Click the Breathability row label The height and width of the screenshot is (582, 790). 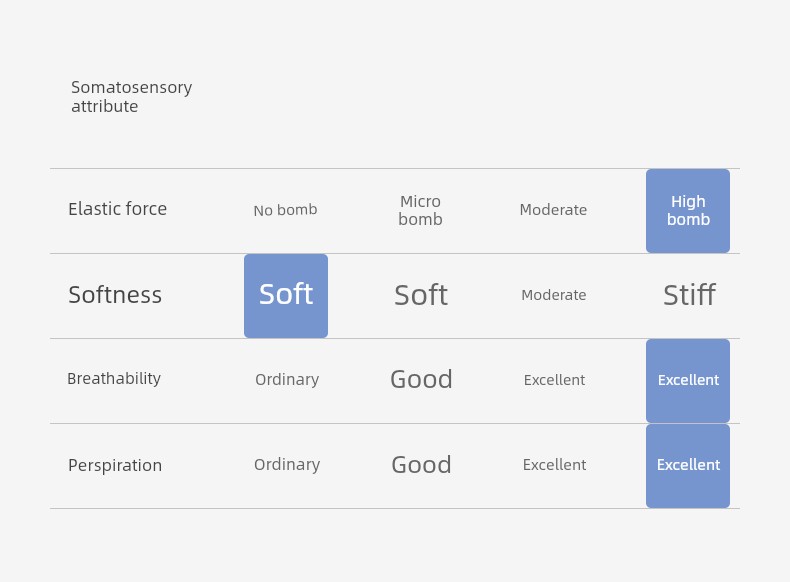114,378
